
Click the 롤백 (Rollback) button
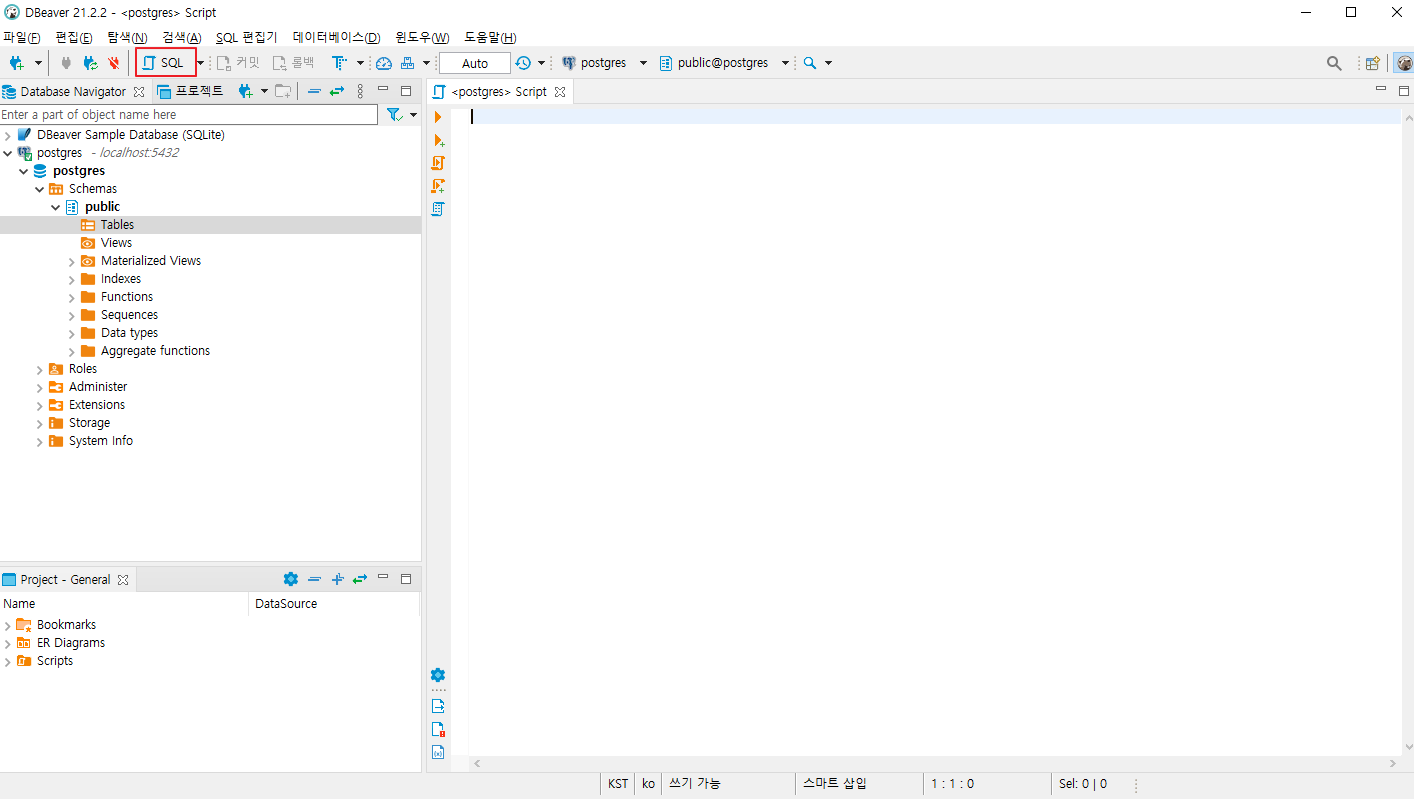(x=293, y=63)
